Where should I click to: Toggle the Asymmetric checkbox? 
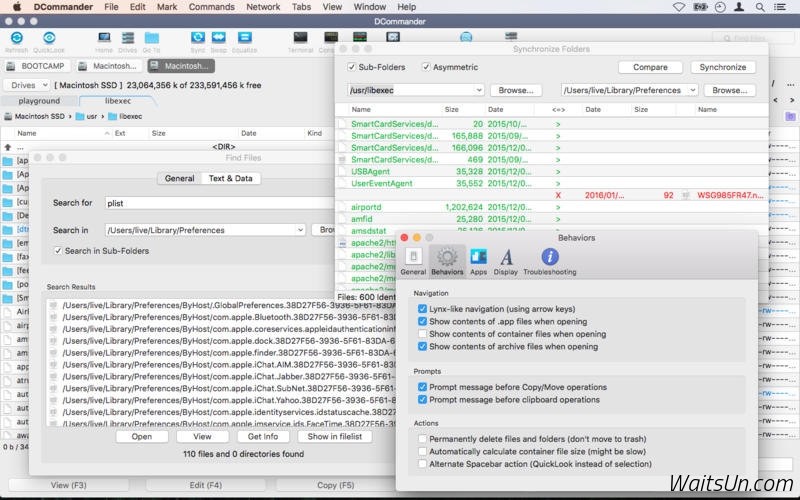[x=426, y=67]
